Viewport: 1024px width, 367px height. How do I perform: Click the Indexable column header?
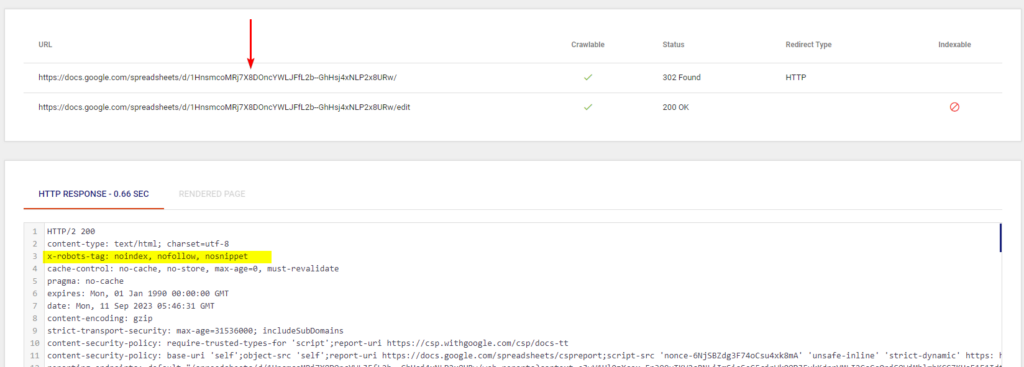pyautogui.click(x=955, y=44)
